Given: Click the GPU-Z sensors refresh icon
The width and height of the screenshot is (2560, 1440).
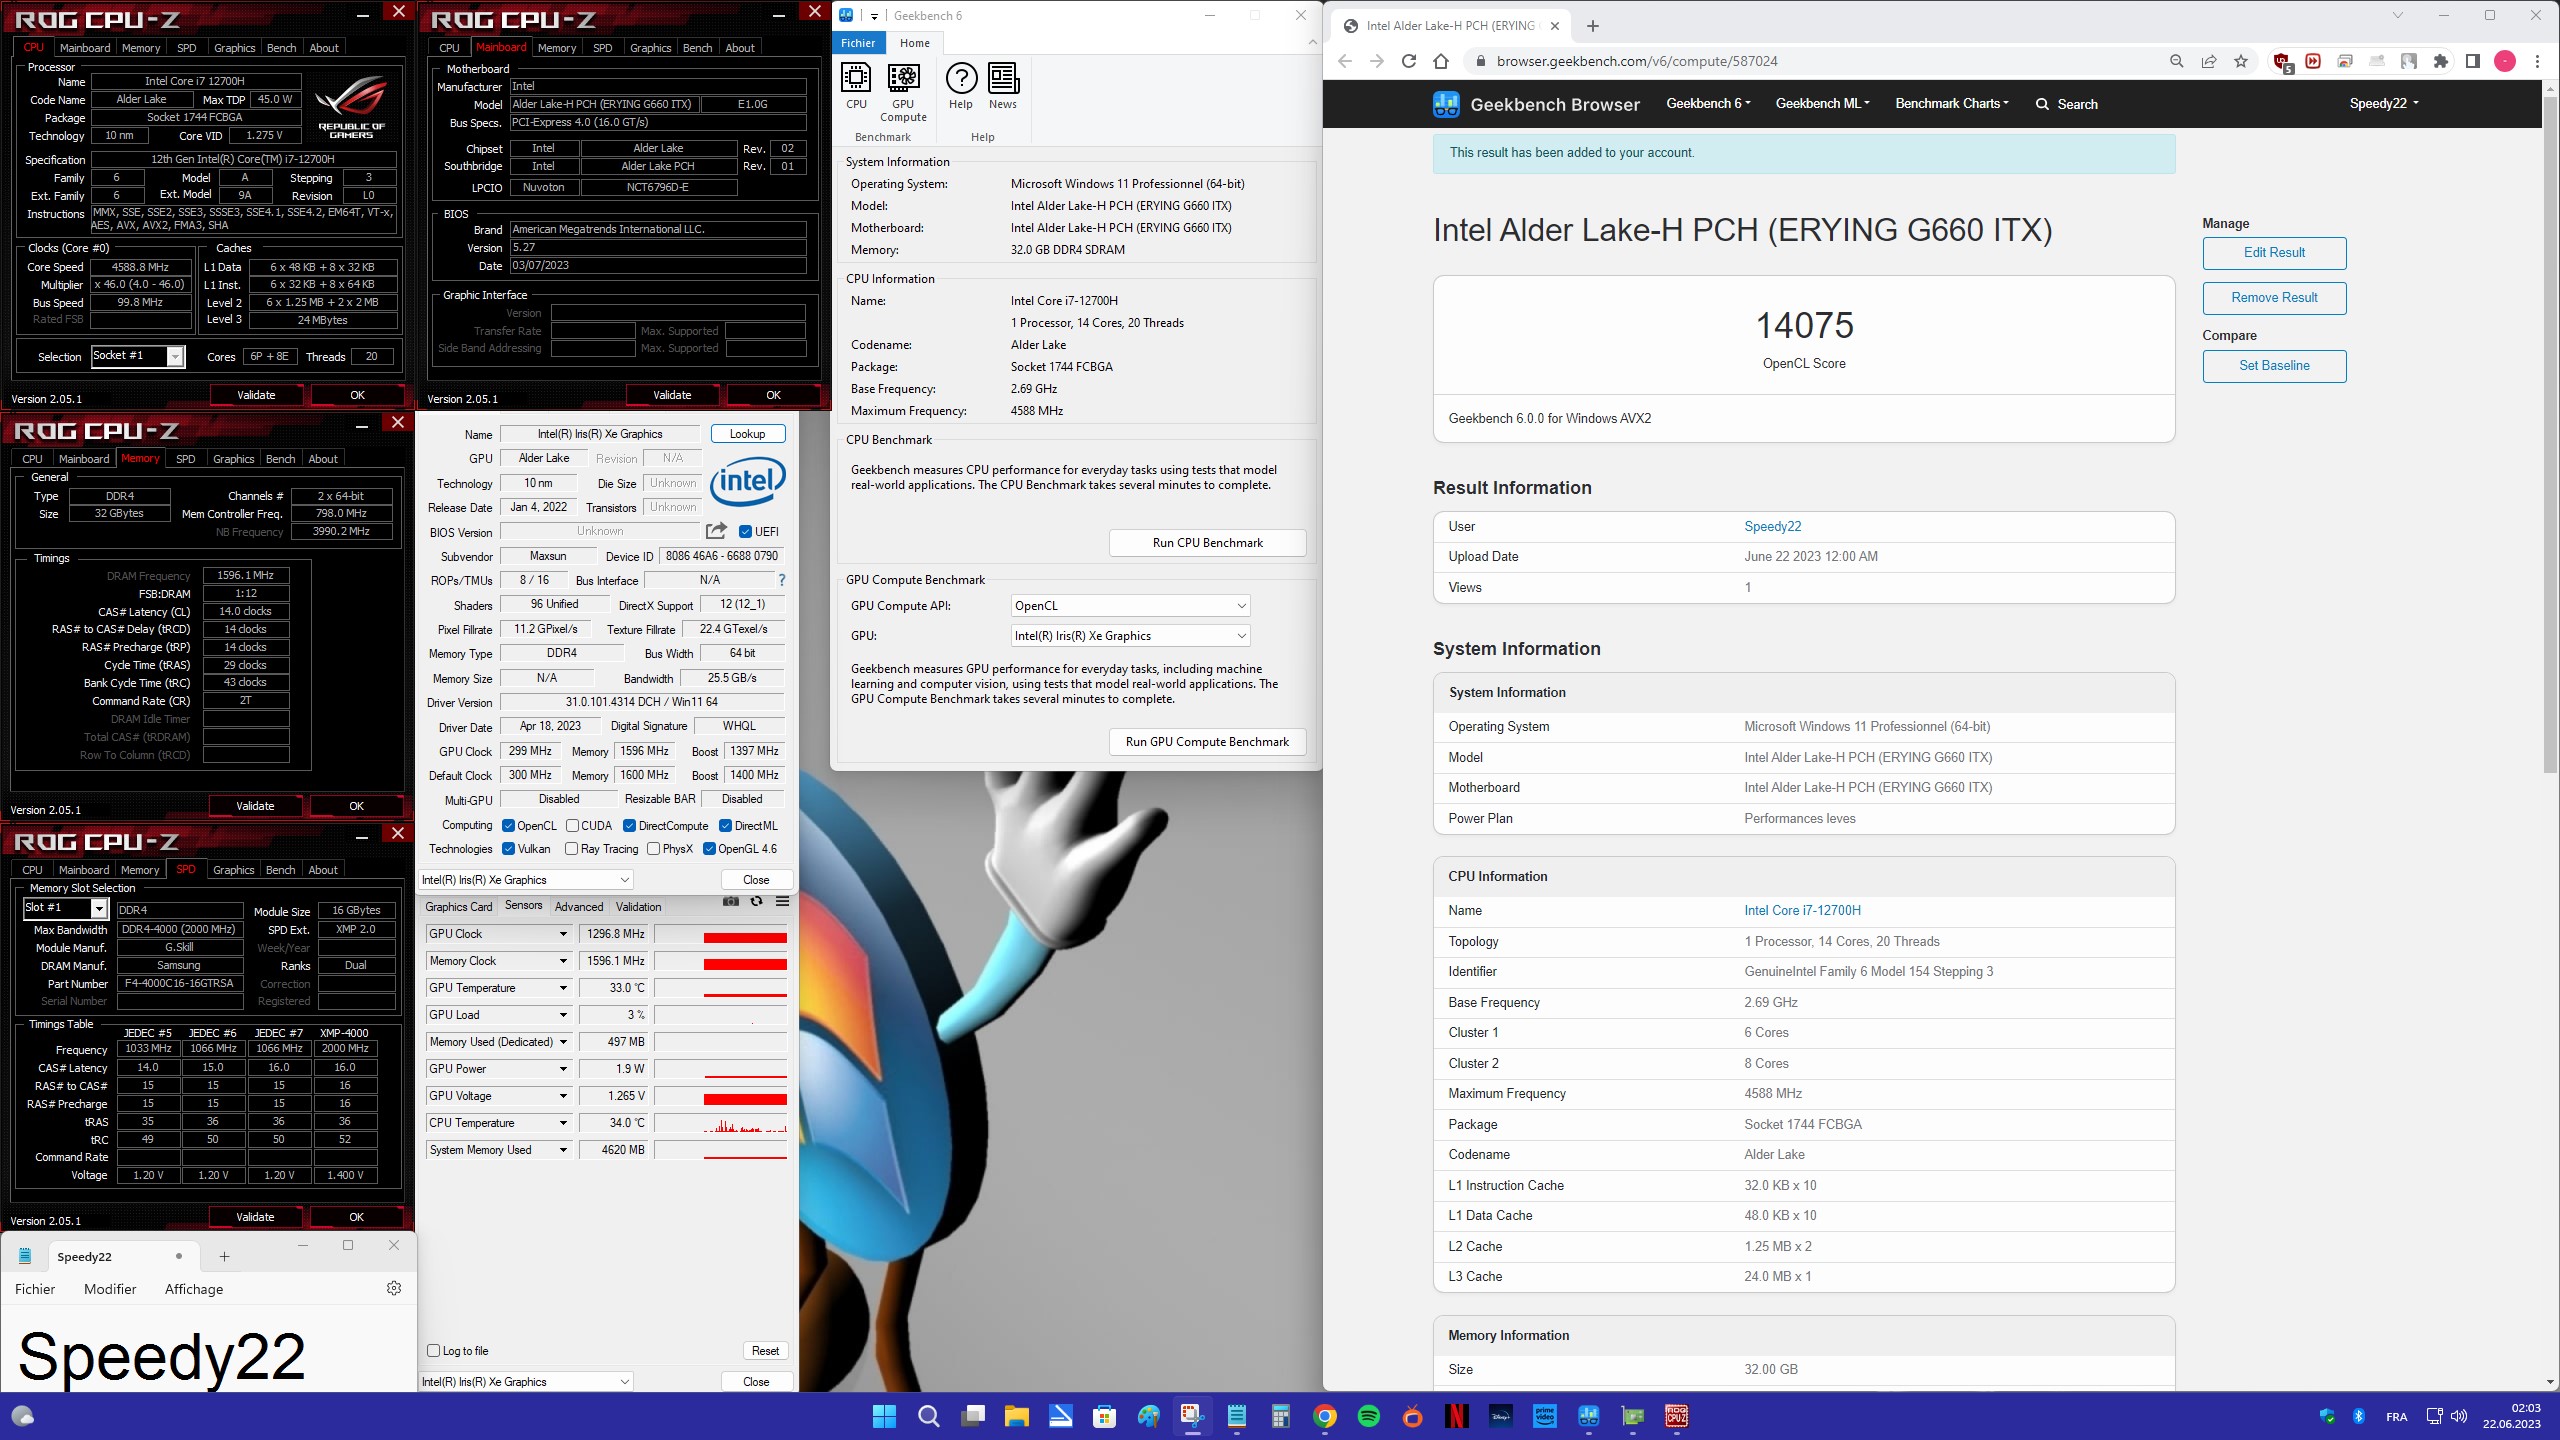Looking at the screenshot, I should (756, 901).
